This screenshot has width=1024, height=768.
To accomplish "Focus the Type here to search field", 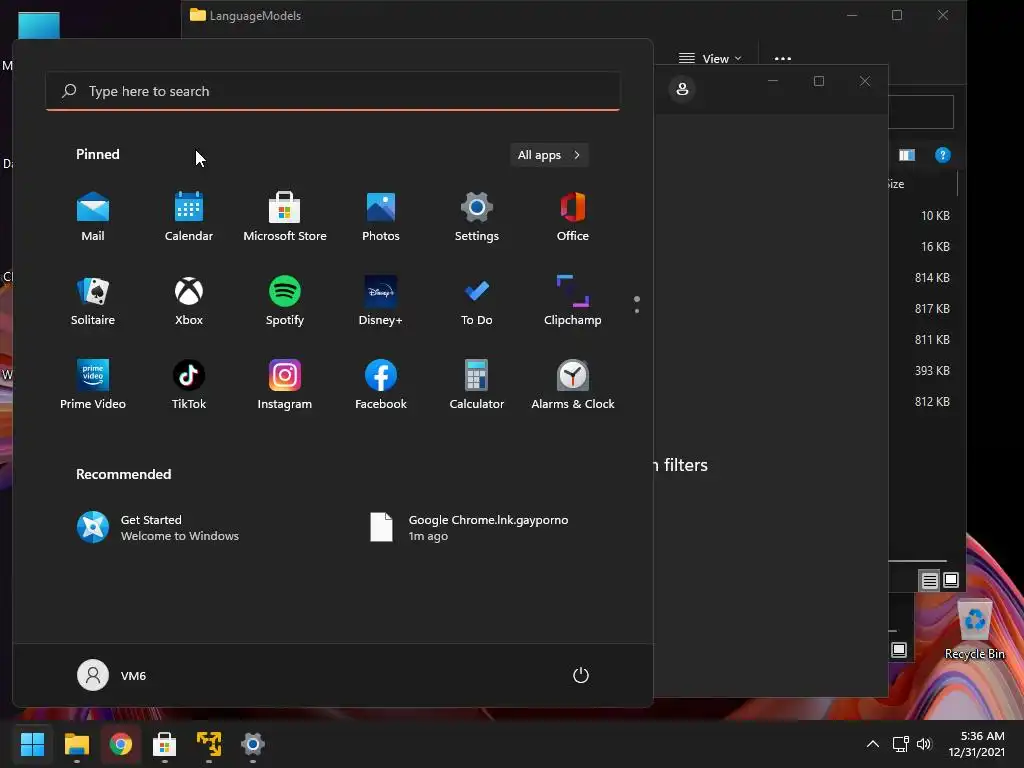I will click(333, 91).
